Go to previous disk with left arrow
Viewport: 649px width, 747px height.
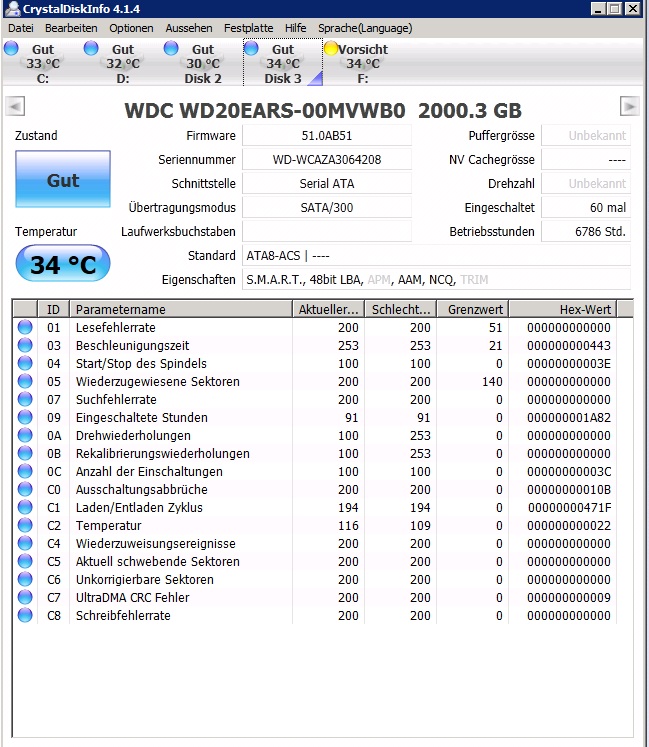point(15,106)
